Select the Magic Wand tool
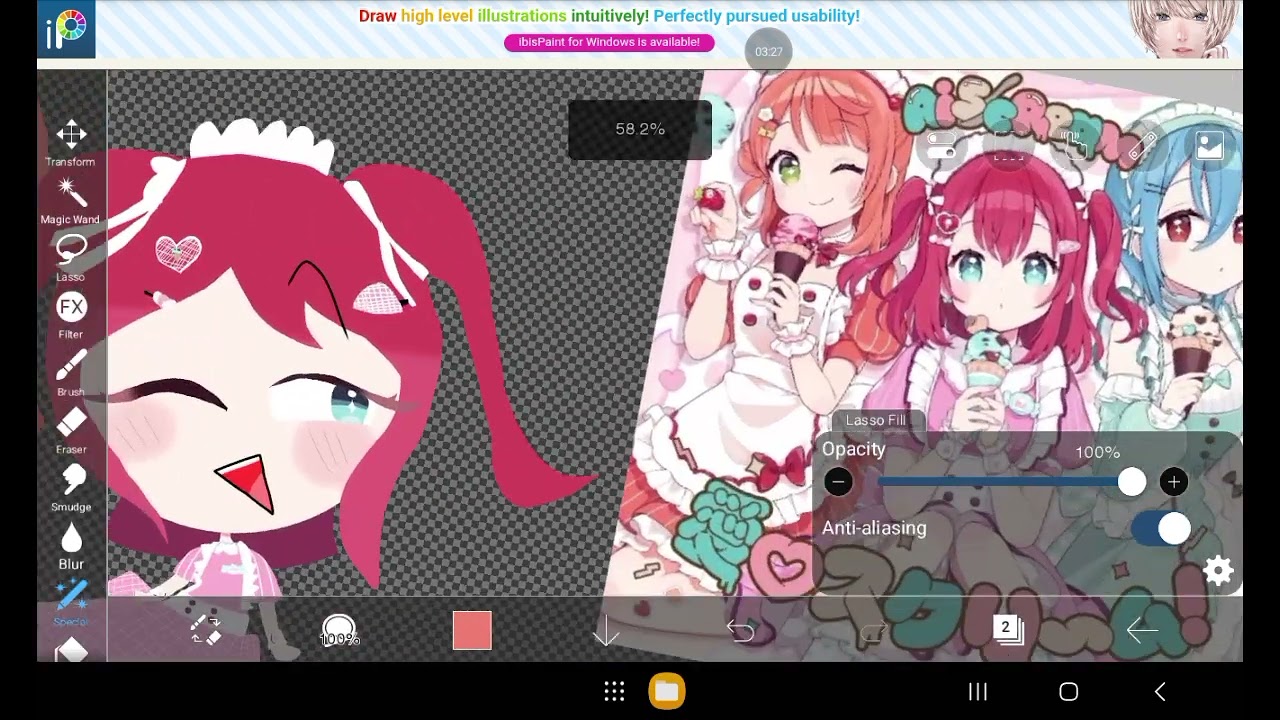1280x720 pixels. click(71, 200)
